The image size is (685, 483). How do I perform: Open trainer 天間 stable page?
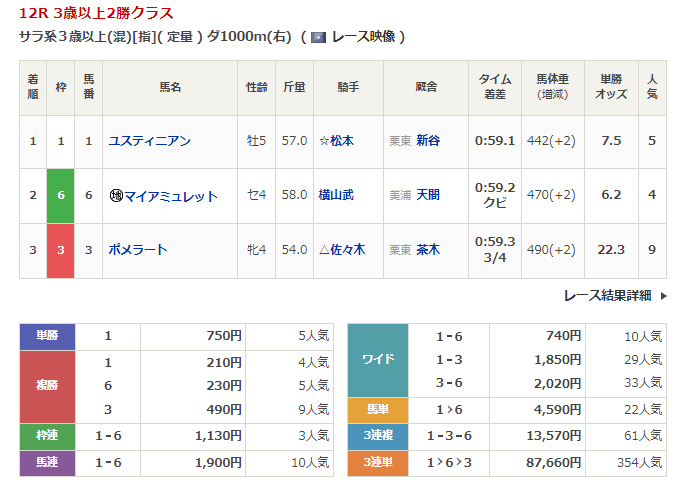point(428,196)
